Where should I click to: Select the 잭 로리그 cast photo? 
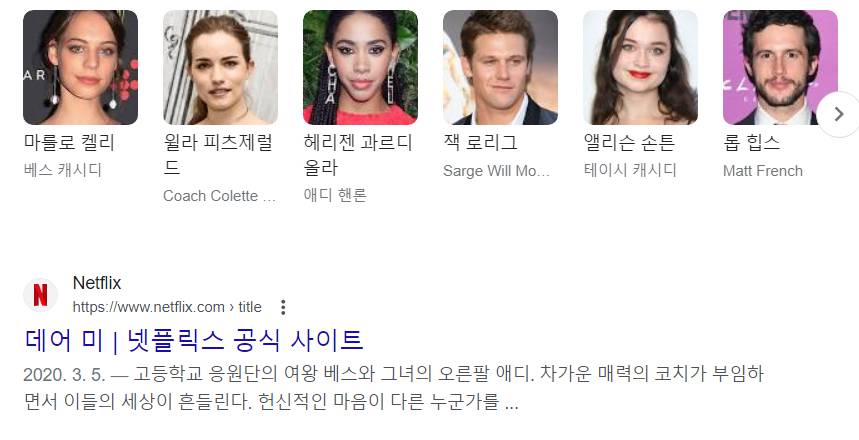(x=500, y=67)
